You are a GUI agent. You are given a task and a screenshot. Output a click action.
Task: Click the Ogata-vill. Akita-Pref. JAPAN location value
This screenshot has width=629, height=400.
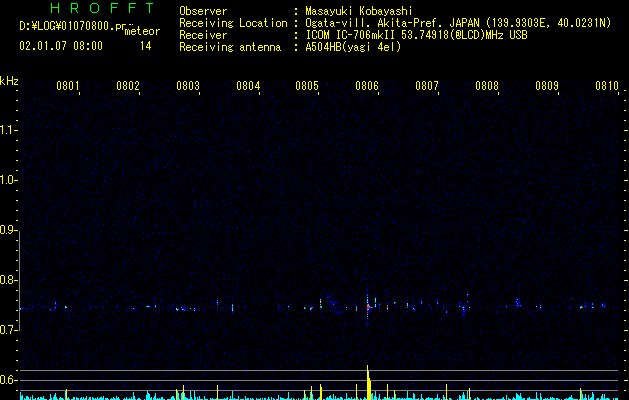(458, 23)
